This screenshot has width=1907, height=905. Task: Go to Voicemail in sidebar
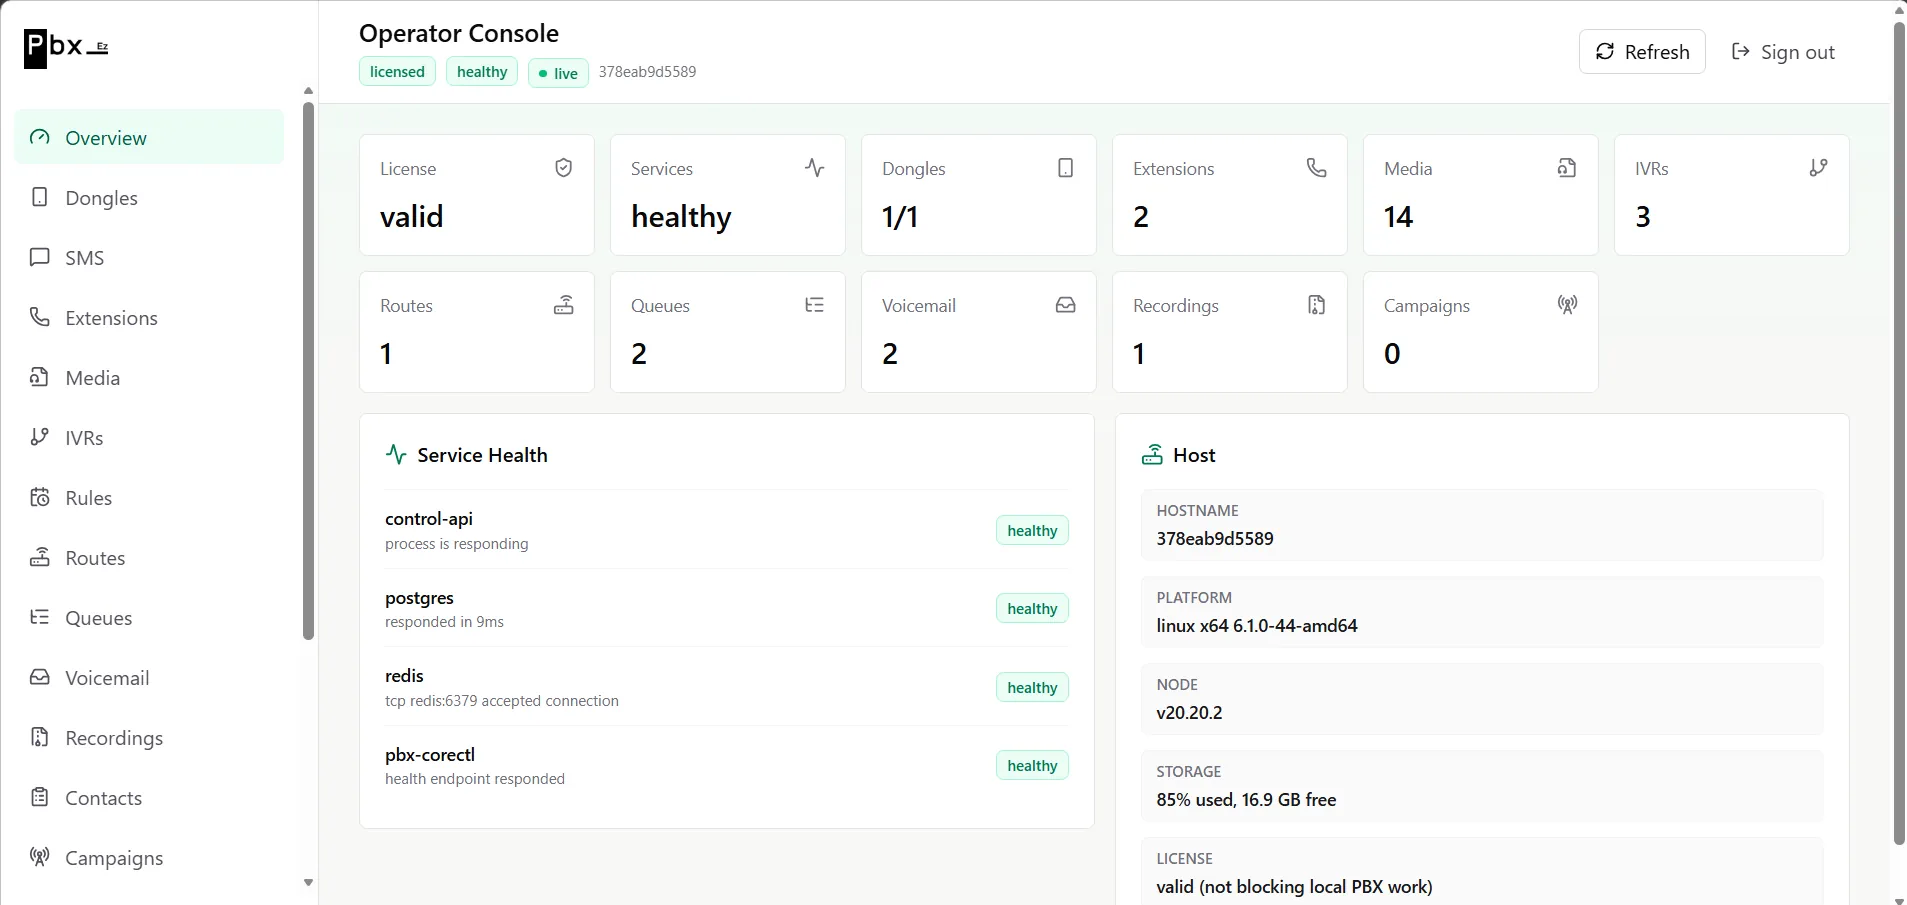point(149,677)
